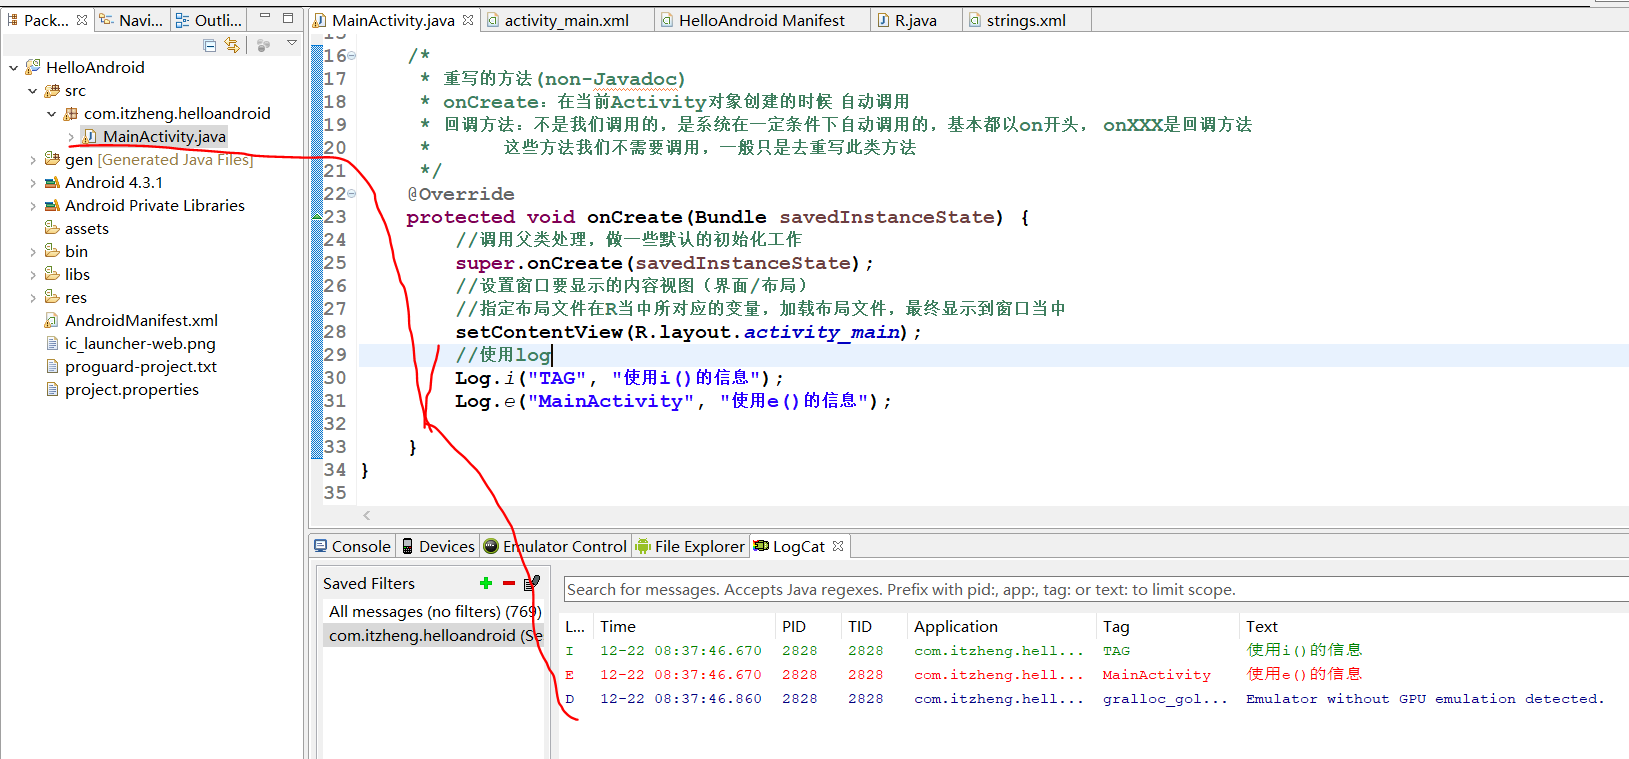Viewport: 1629px width, 759px height.
Task: Expand Android 4.3.1 library node
Action: 33,183
